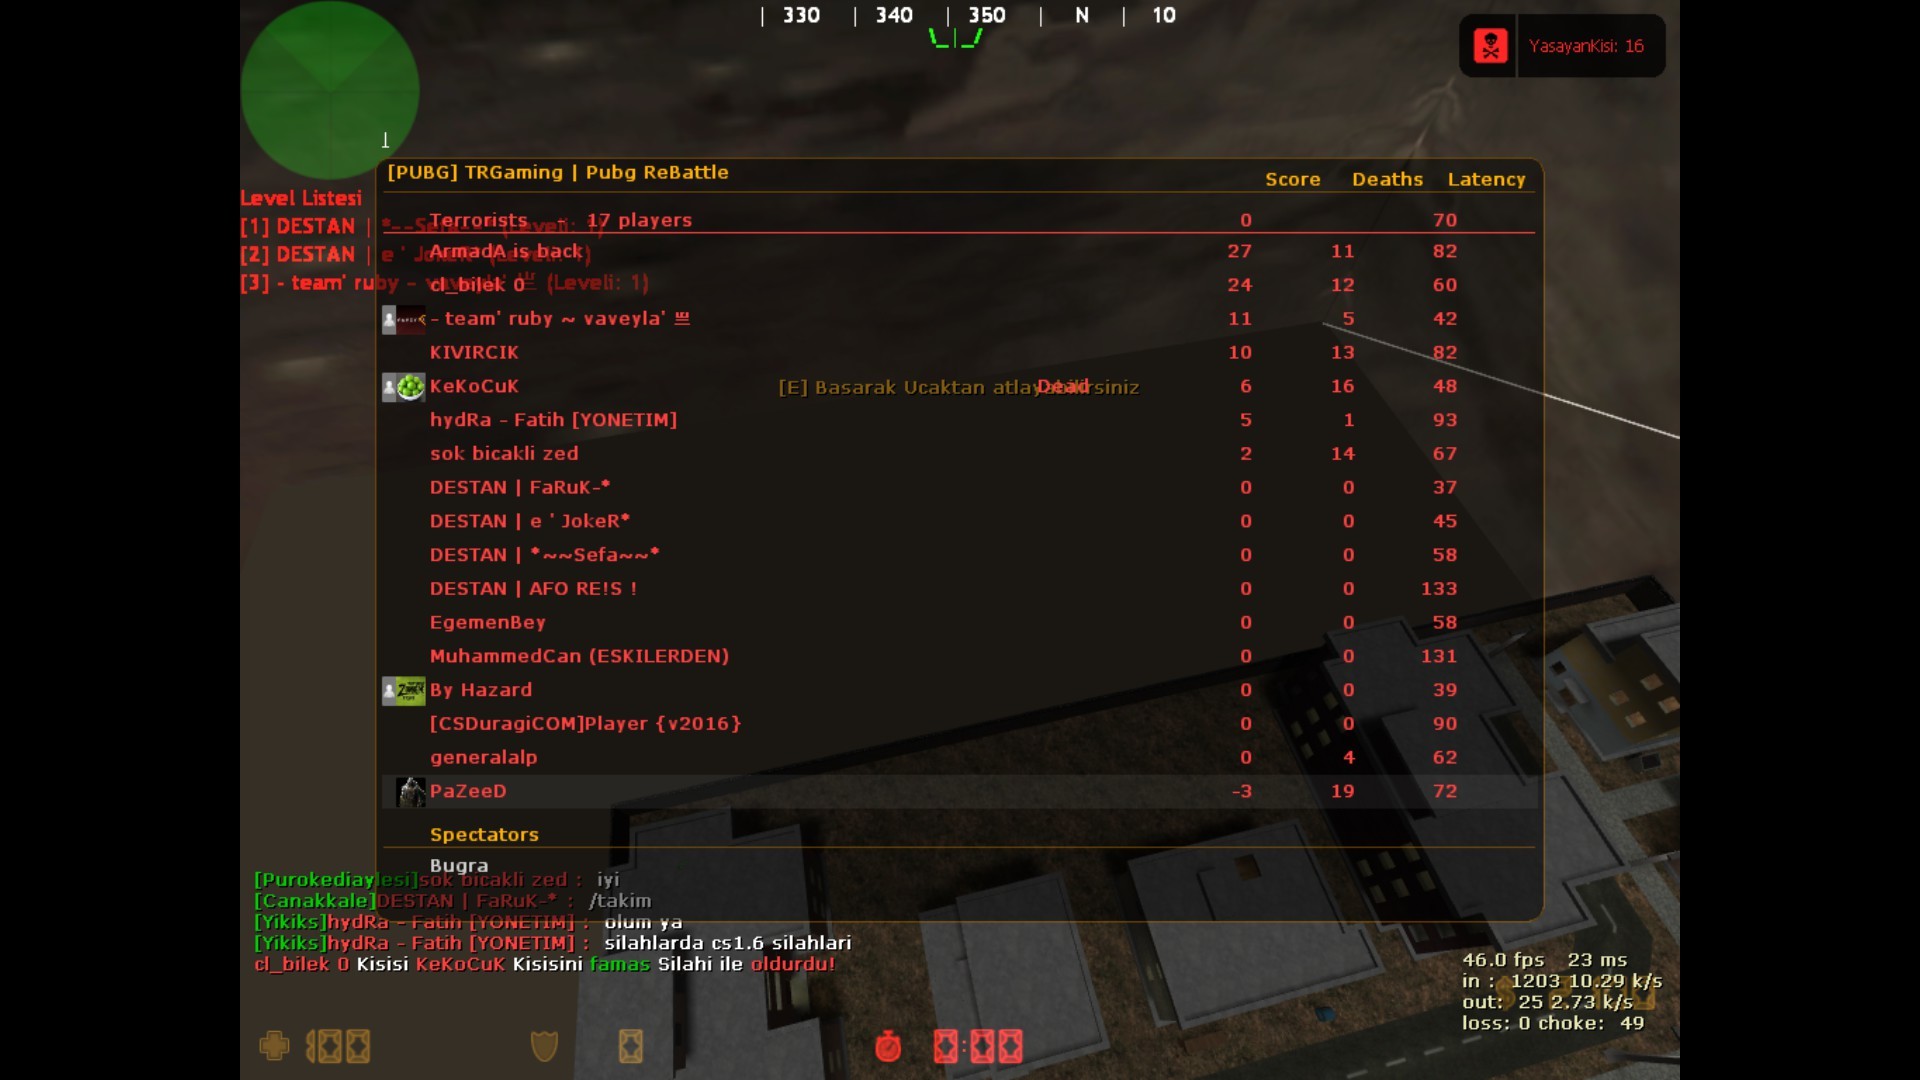The width and height of the screenshot is (1920, 1080).
Task: Click the player badge icon by By Hazard
Action: click(411, 688)
